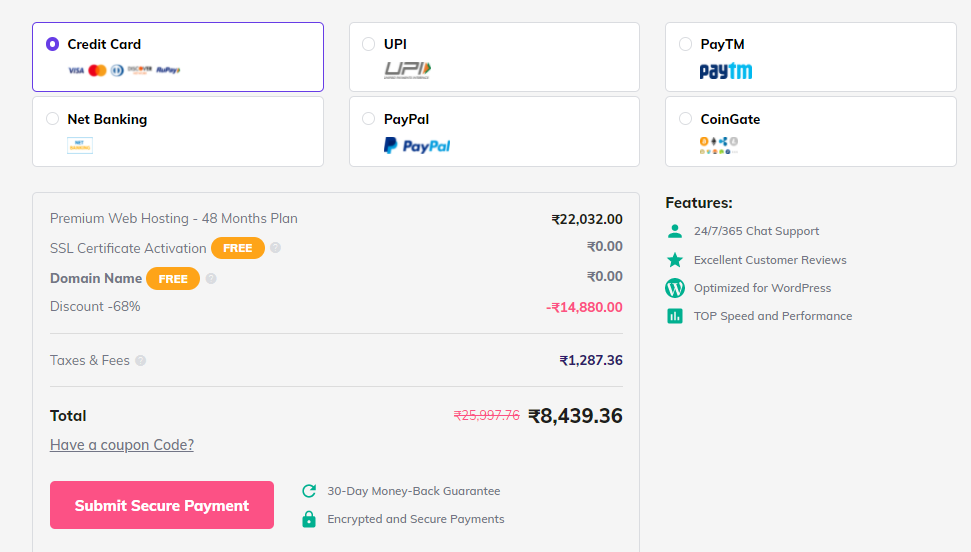The width and height of the screenshot is (971, 552).
Task: Click the green padlock secure payments icon
Action: 309,519
